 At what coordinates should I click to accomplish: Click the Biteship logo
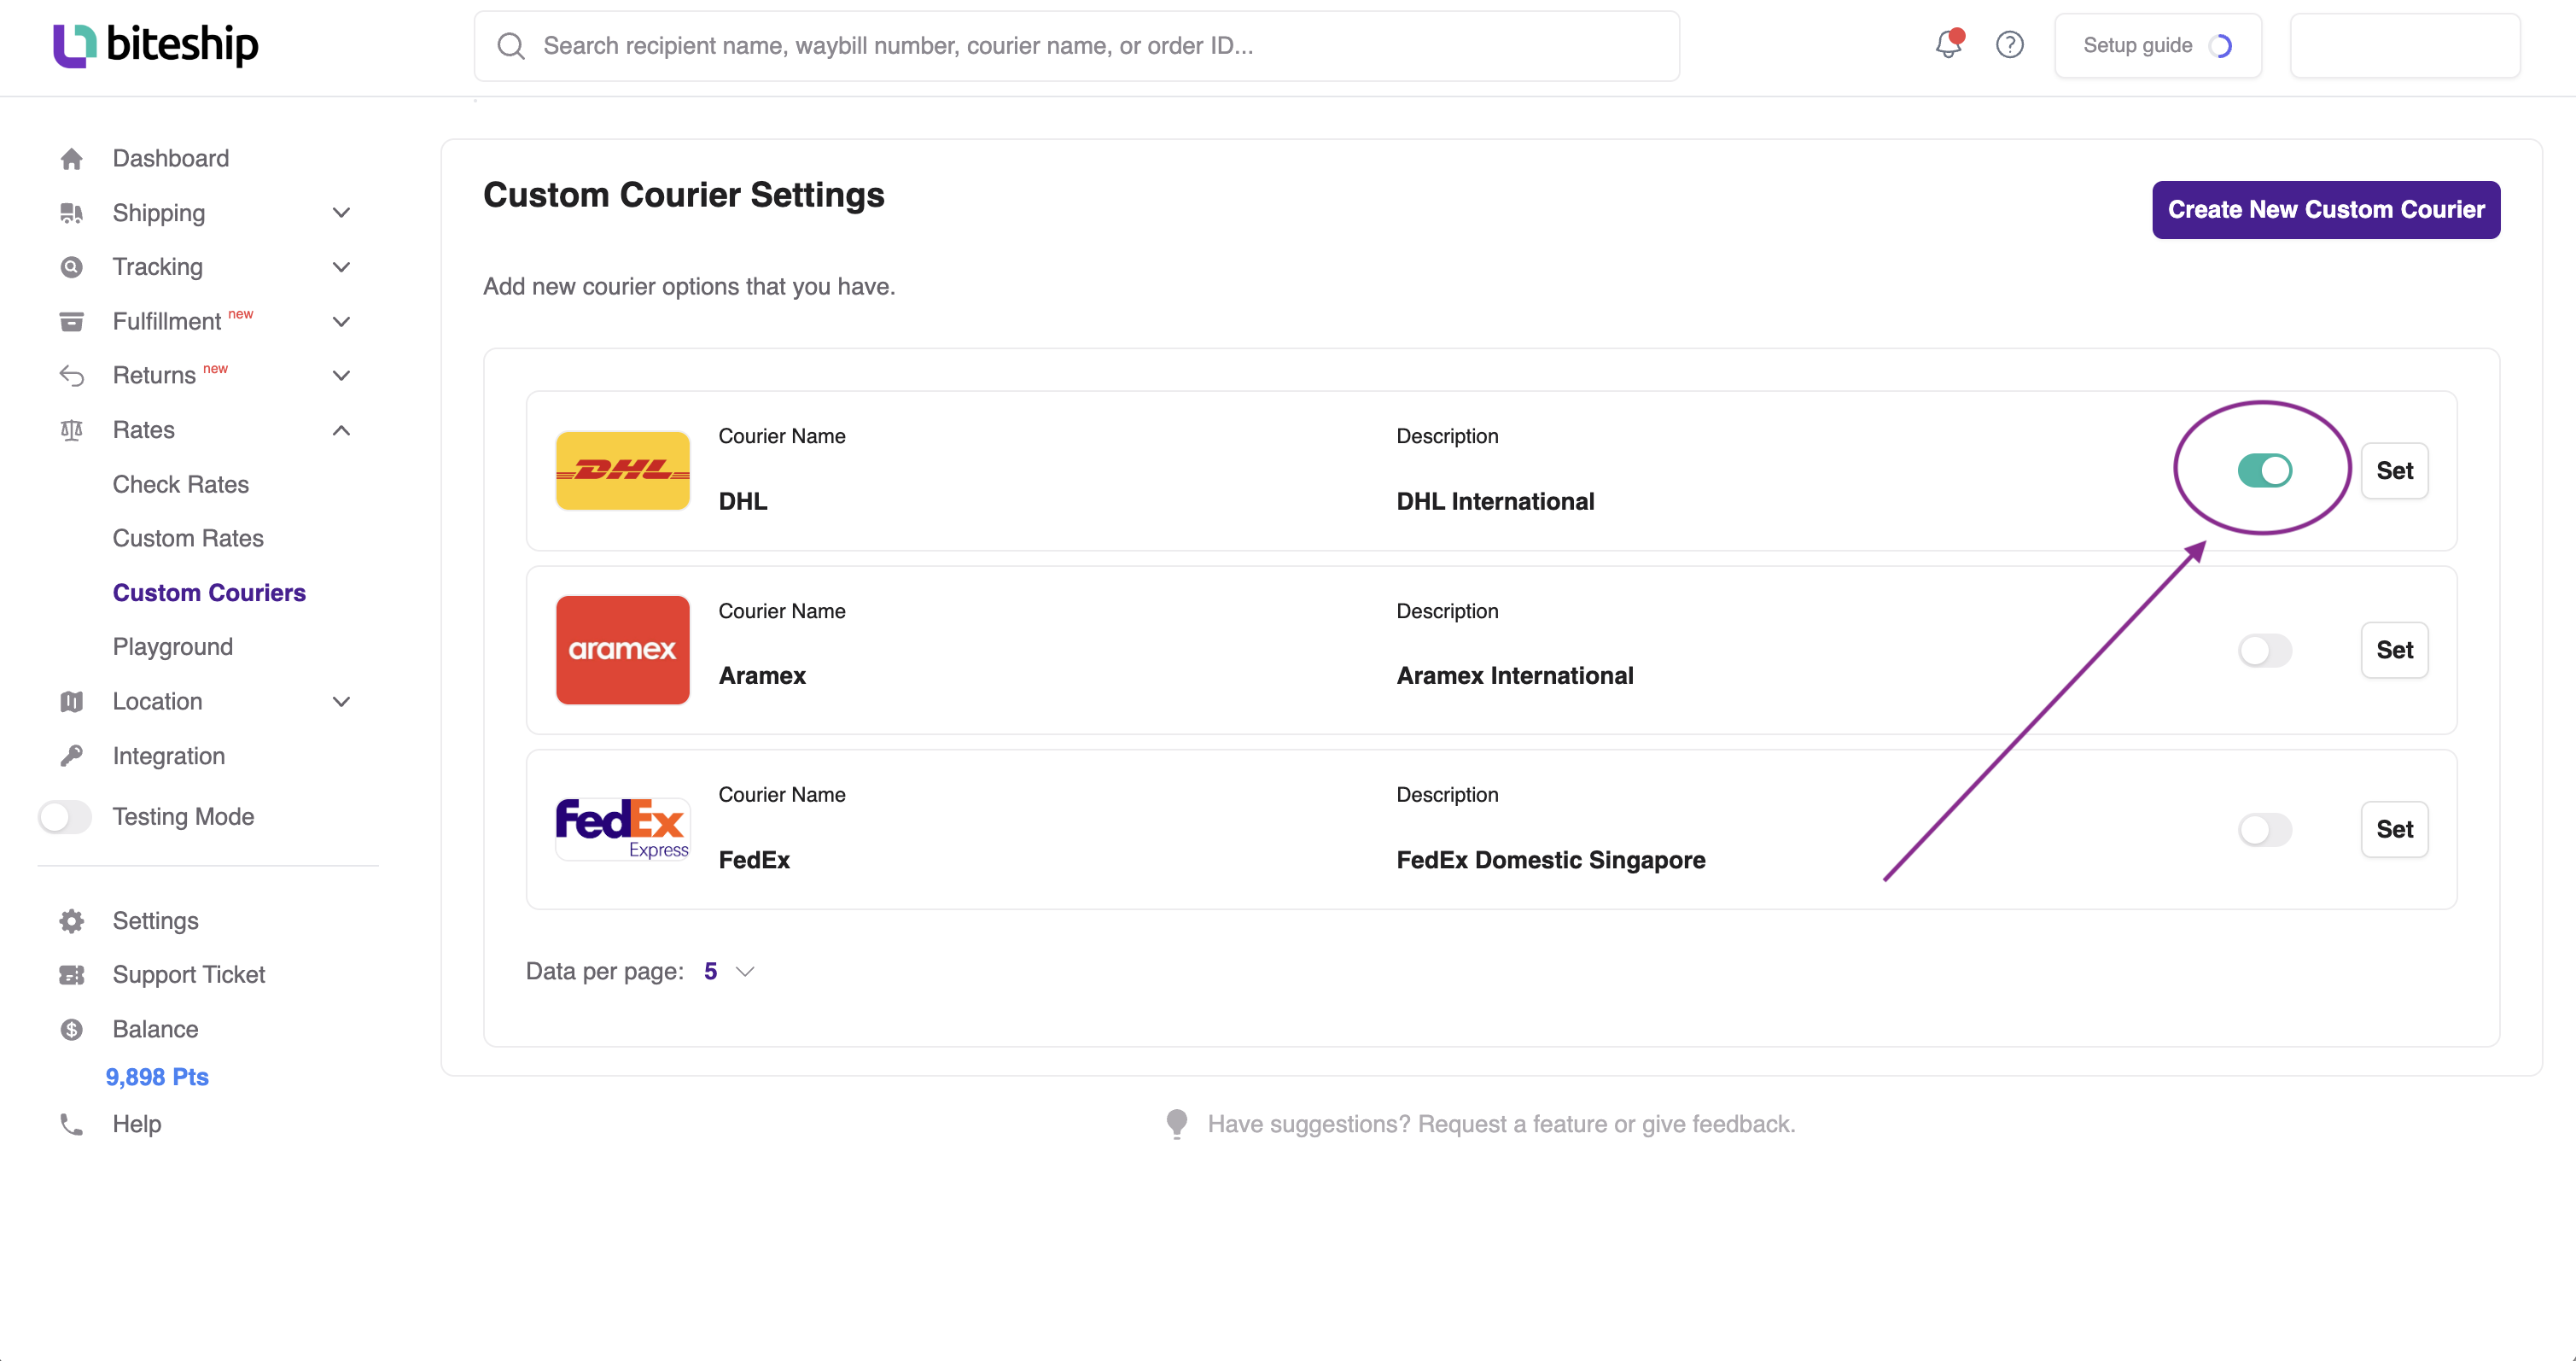point(155,45)
